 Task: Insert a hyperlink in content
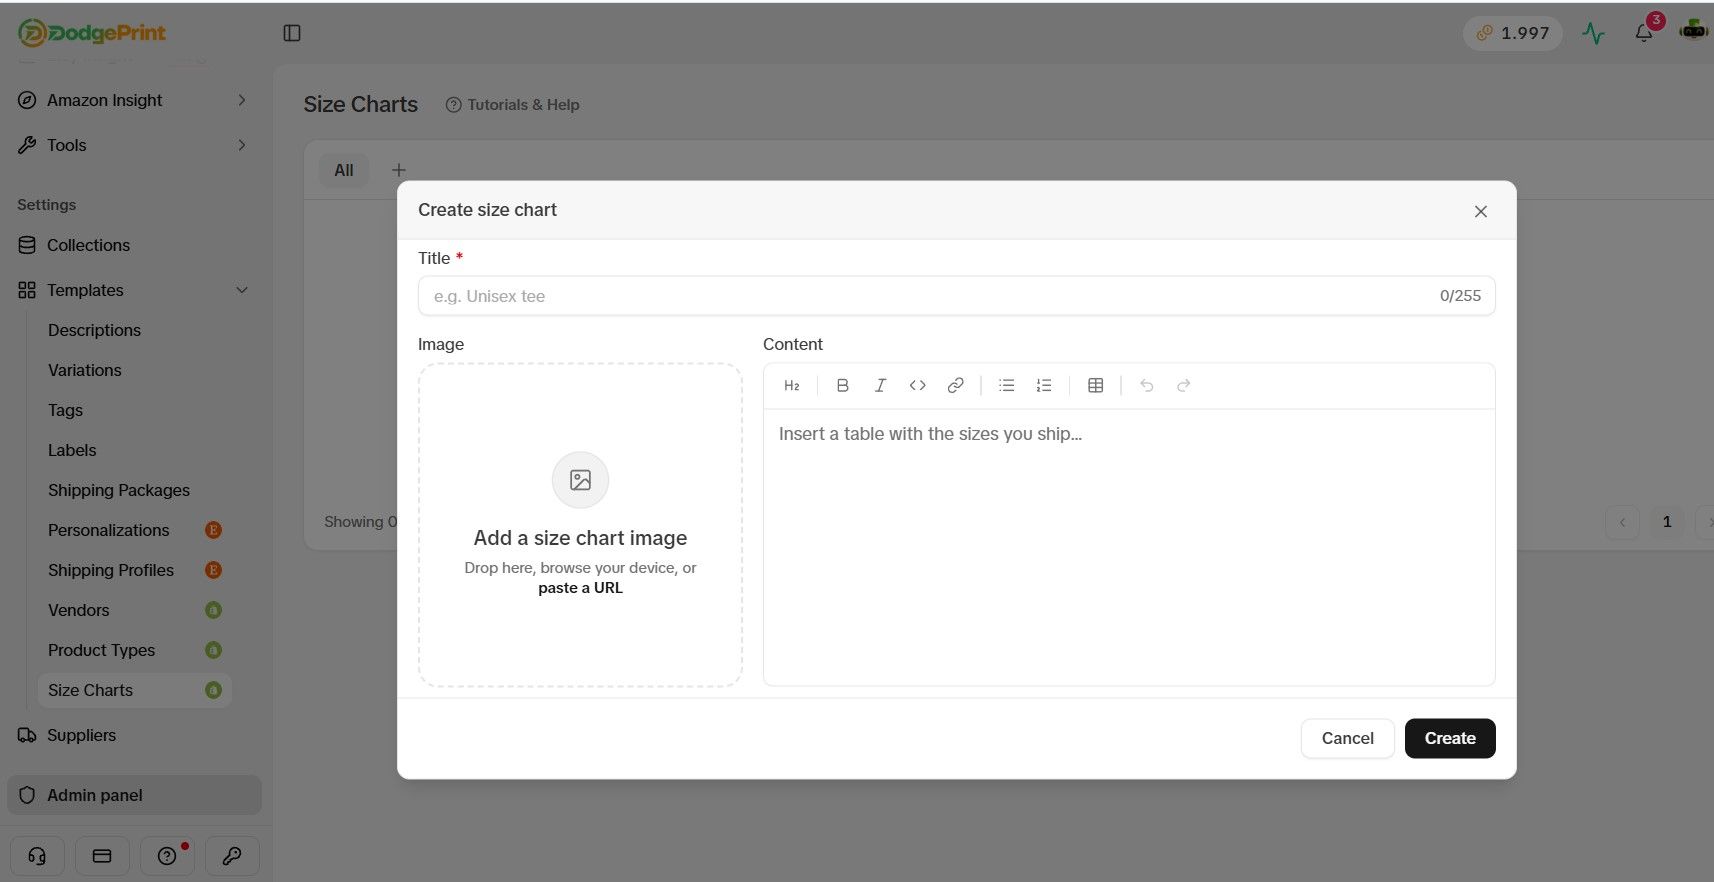[956, 386]
